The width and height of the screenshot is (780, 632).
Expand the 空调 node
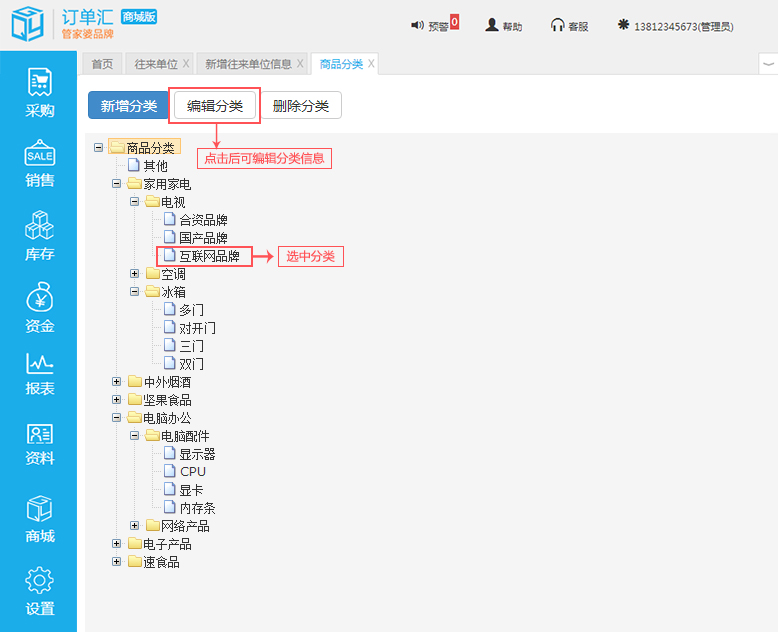click(134, 273)
